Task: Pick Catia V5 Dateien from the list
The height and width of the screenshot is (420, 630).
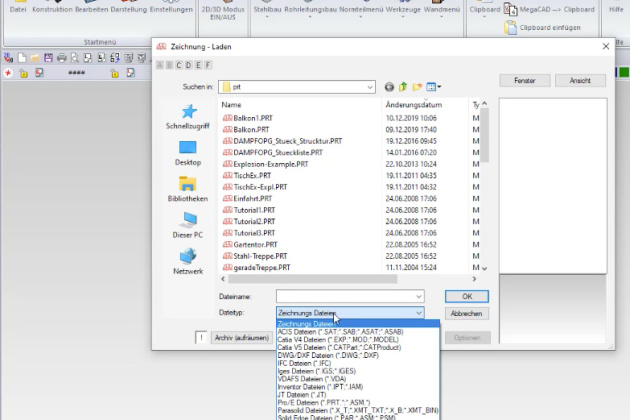Action: tap(331, 346)
